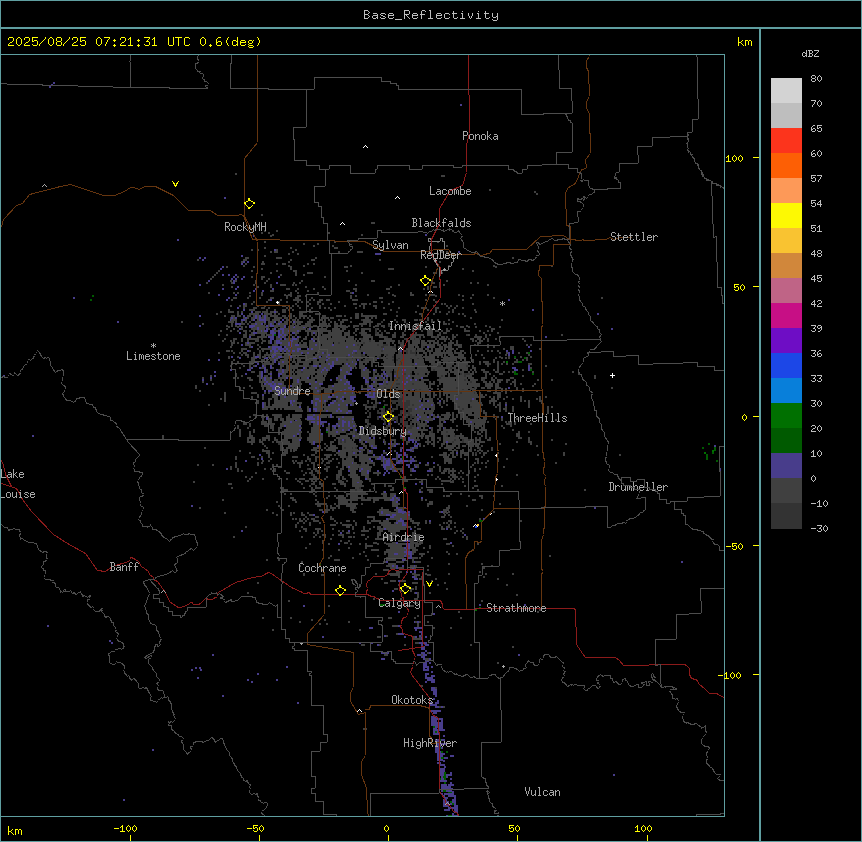Click the Didsbury label
Image resolution: width=862 pixels, height=842 pixels.
383,431
